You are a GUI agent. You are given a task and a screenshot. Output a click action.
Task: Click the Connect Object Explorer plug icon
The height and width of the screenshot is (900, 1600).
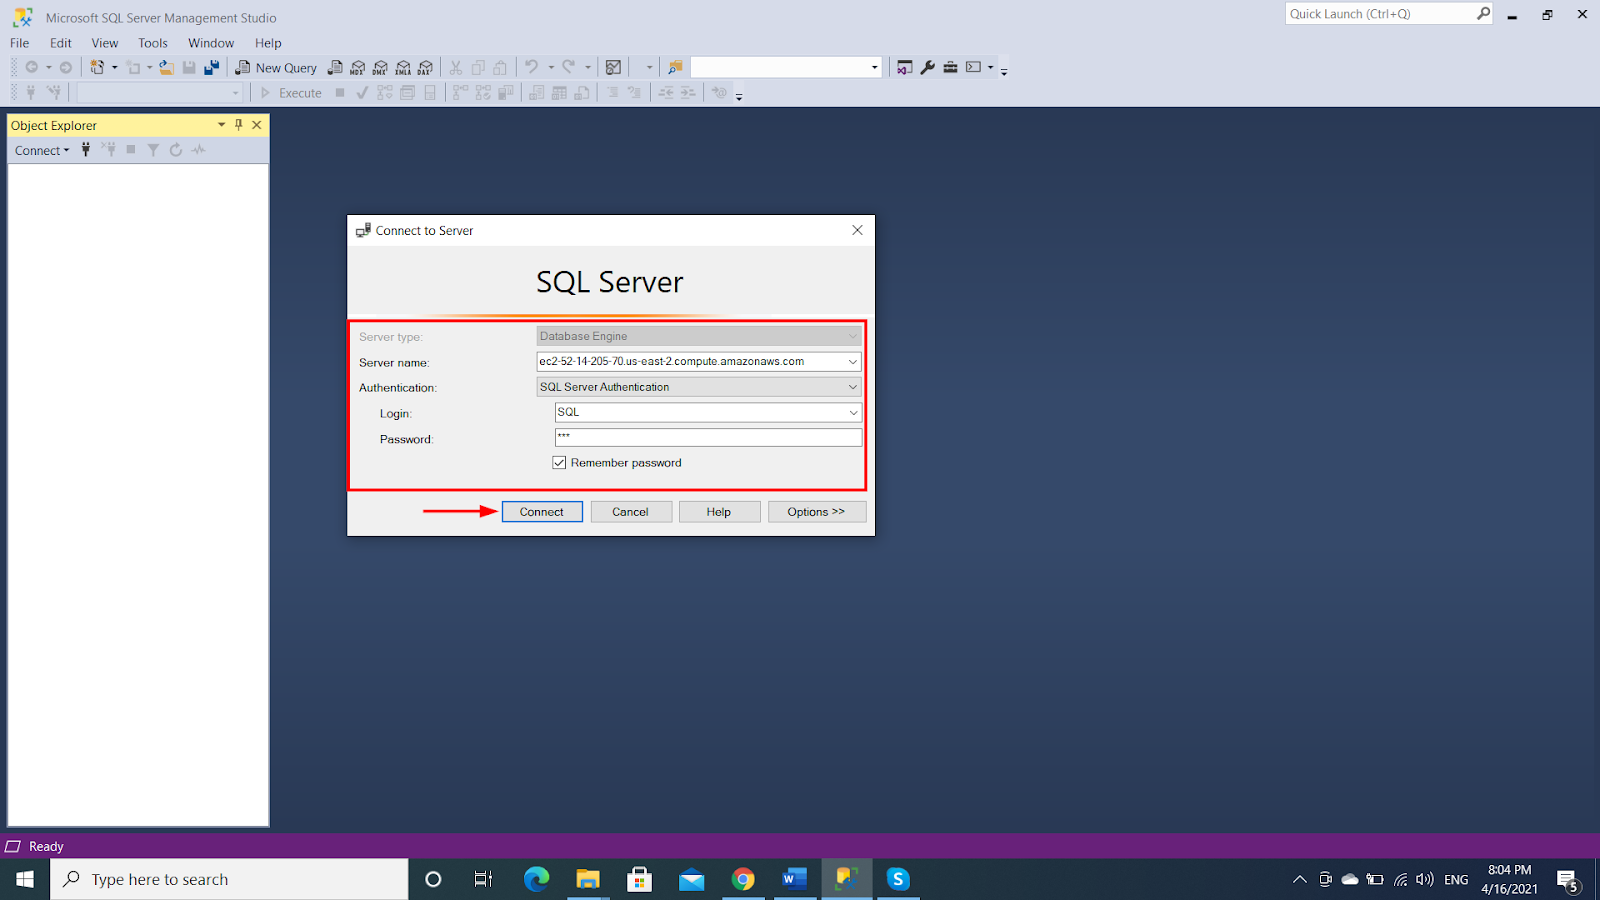click(x=86, y=150)
